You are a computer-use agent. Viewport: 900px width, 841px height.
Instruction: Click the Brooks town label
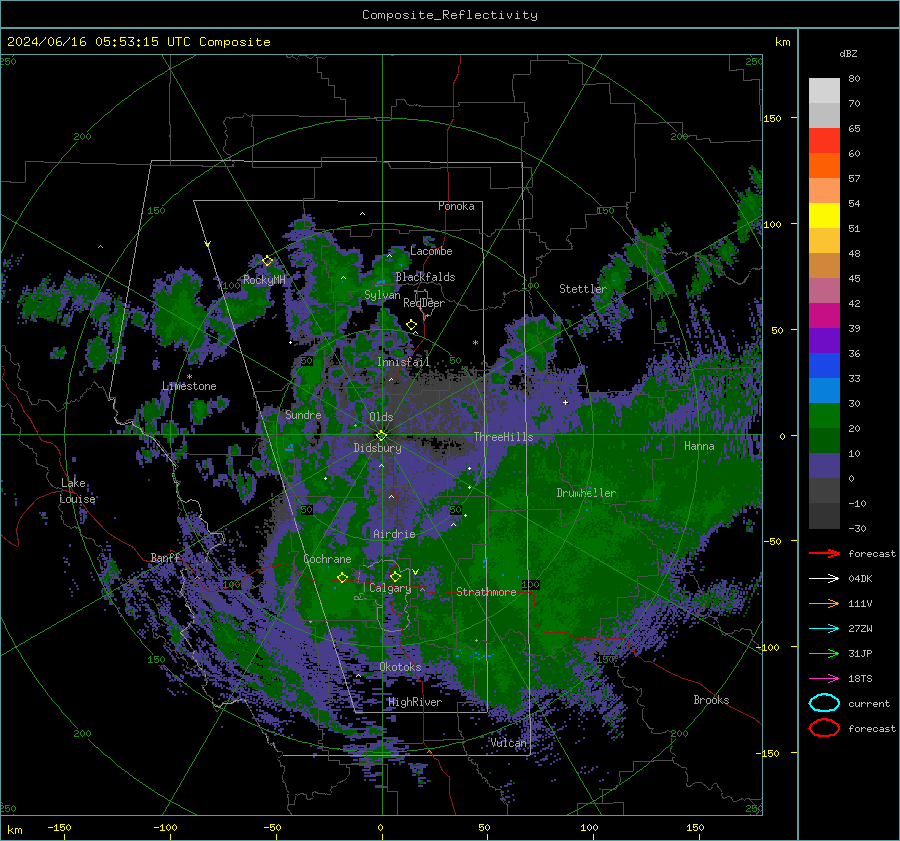pyautogui.click(x=711, y=700)
